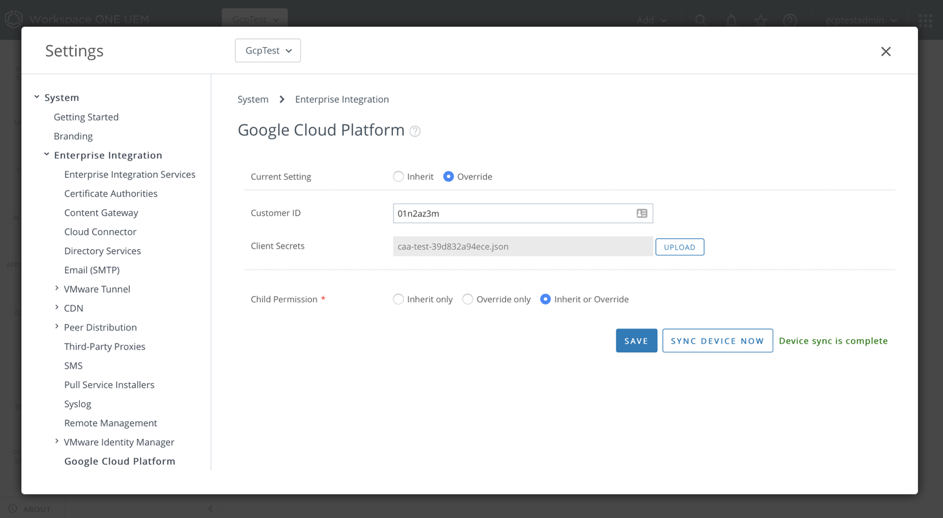Screen dimensions: 943x518
Task: Expand the Peer Distribution tree node
Action: pos(57,327)
